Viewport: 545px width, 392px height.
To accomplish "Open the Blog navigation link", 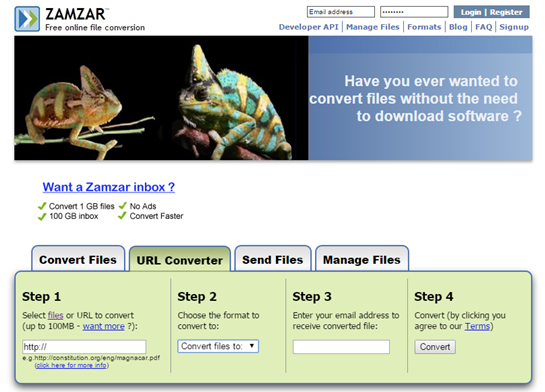I will point(458,27).
